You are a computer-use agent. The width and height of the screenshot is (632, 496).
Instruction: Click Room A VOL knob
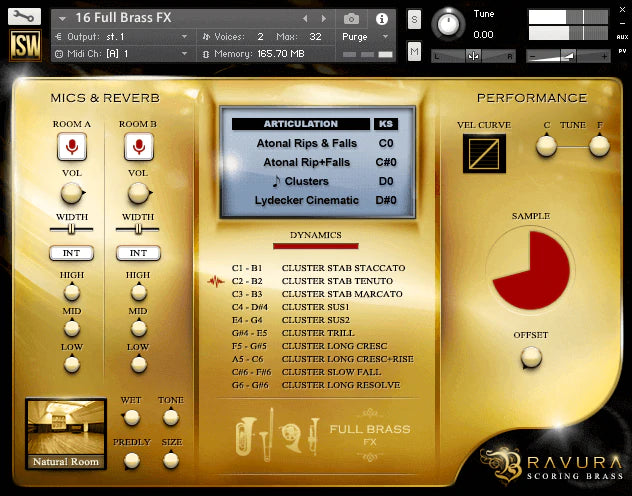point(72,193)
